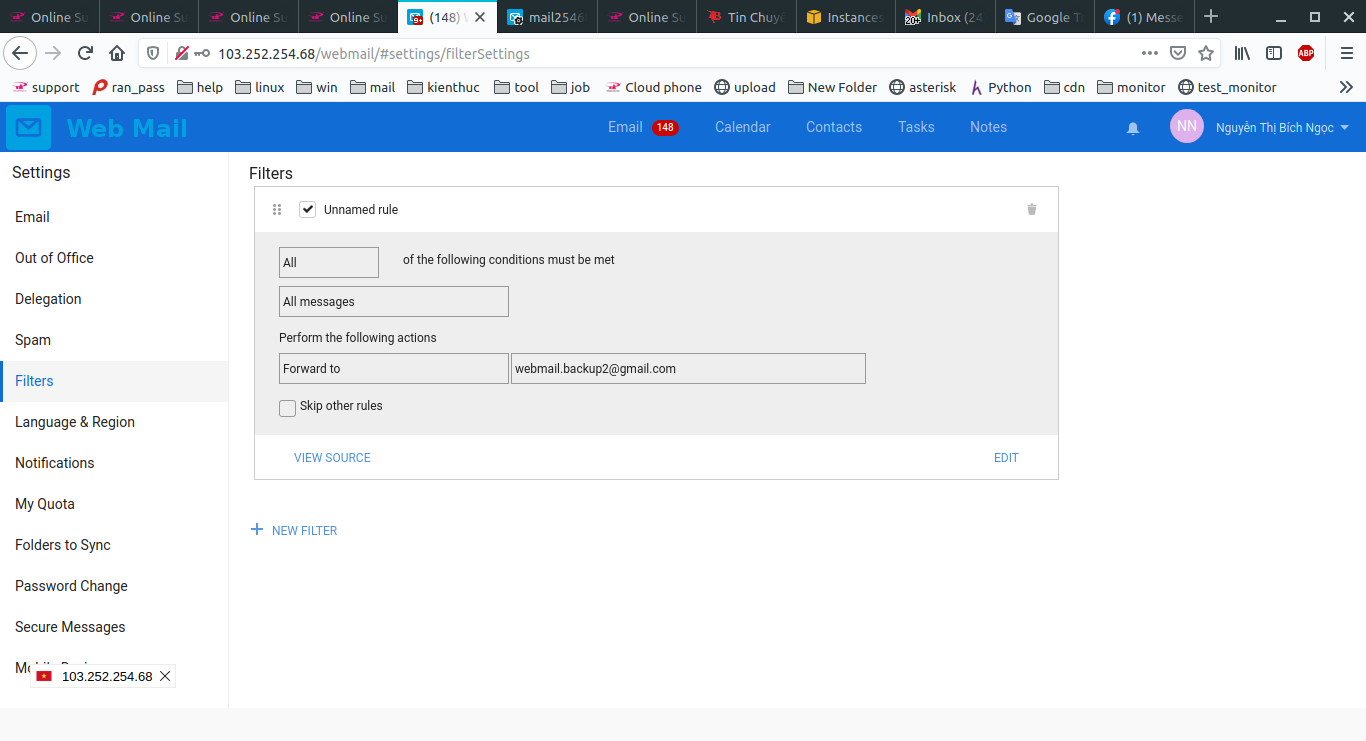Go to Email in top navigation
1366x741 pixels.
point(625,127)
